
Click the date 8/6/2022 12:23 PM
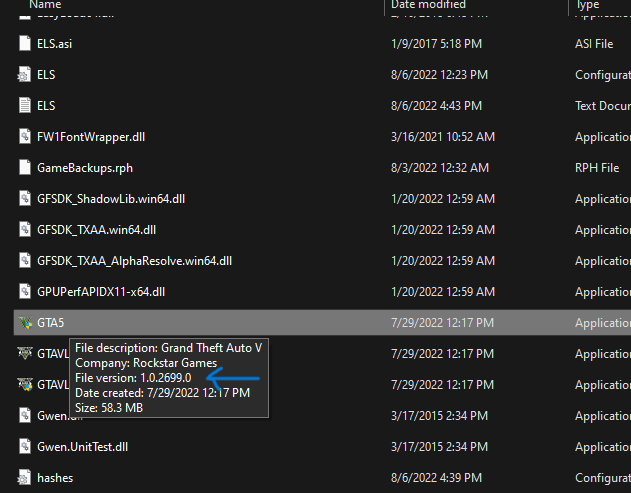pyautogui.click(x=439, y=74)
